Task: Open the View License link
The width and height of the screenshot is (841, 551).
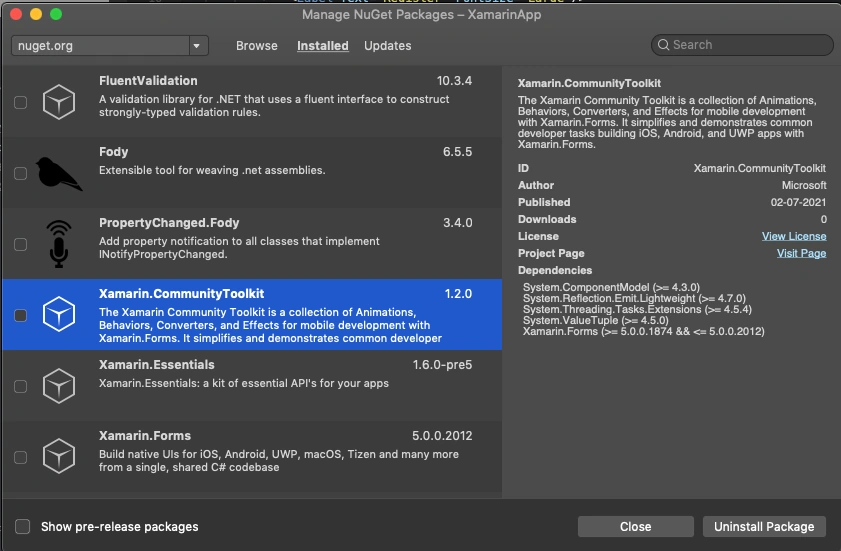Action: [x=794, y=236]
